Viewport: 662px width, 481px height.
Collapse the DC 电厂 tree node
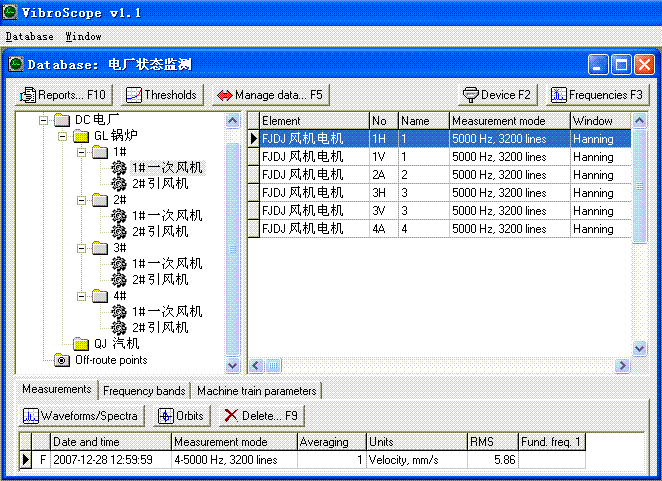click(x=43, y=120)
